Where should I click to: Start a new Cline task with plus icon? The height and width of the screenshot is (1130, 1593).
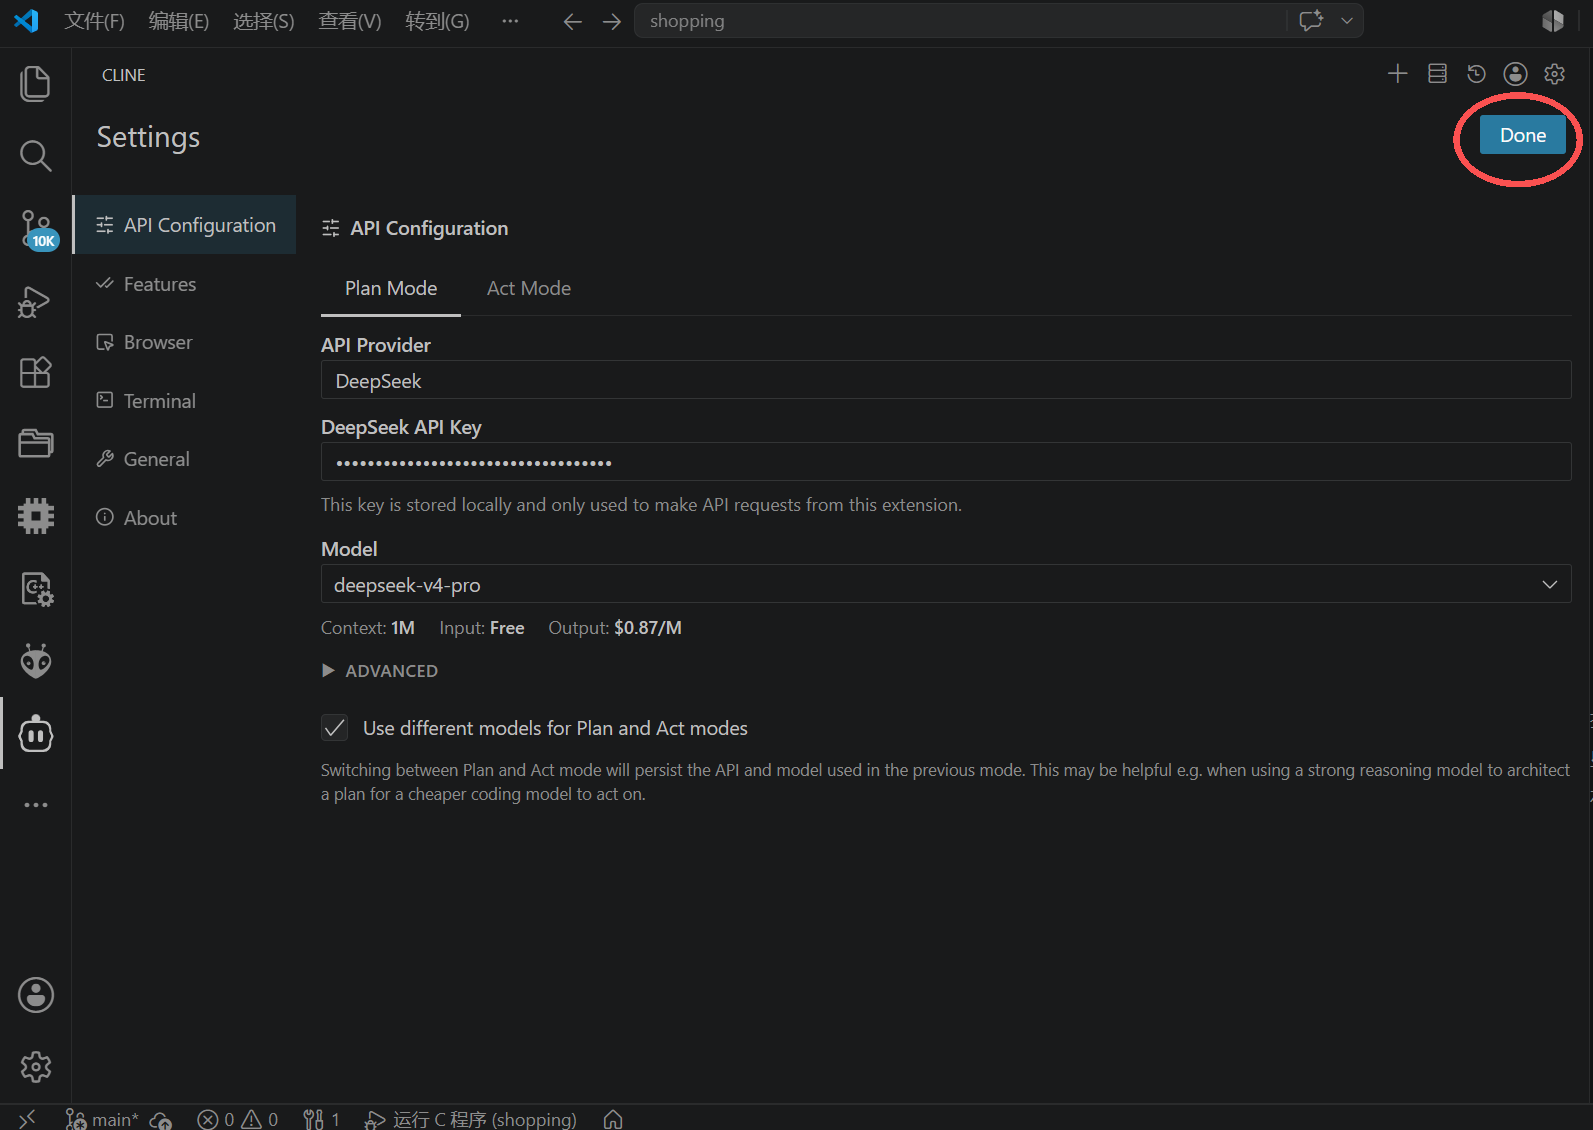coord(1397,74)
